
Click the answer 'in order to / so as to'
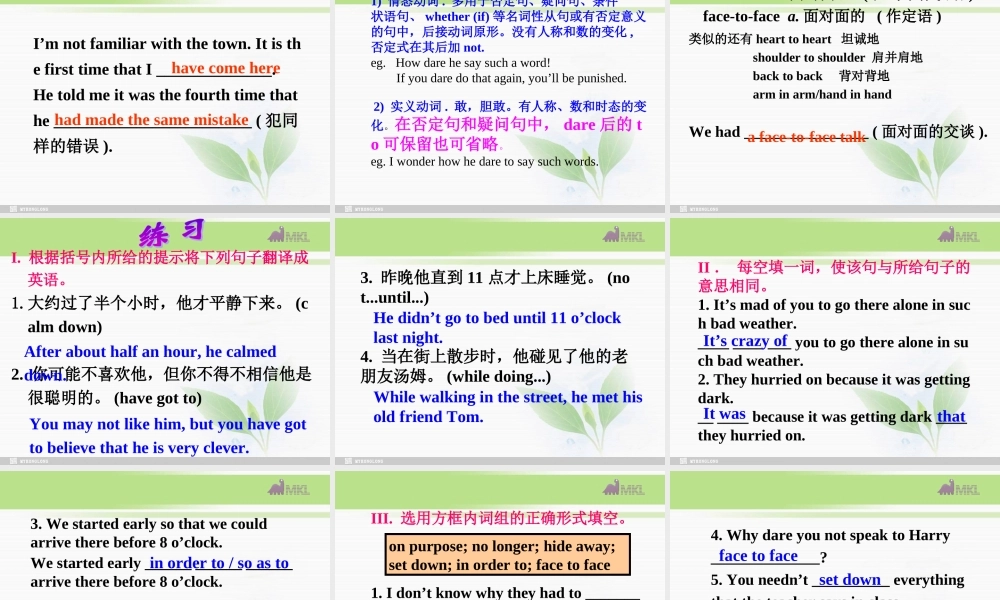click(x=218, y=562)
